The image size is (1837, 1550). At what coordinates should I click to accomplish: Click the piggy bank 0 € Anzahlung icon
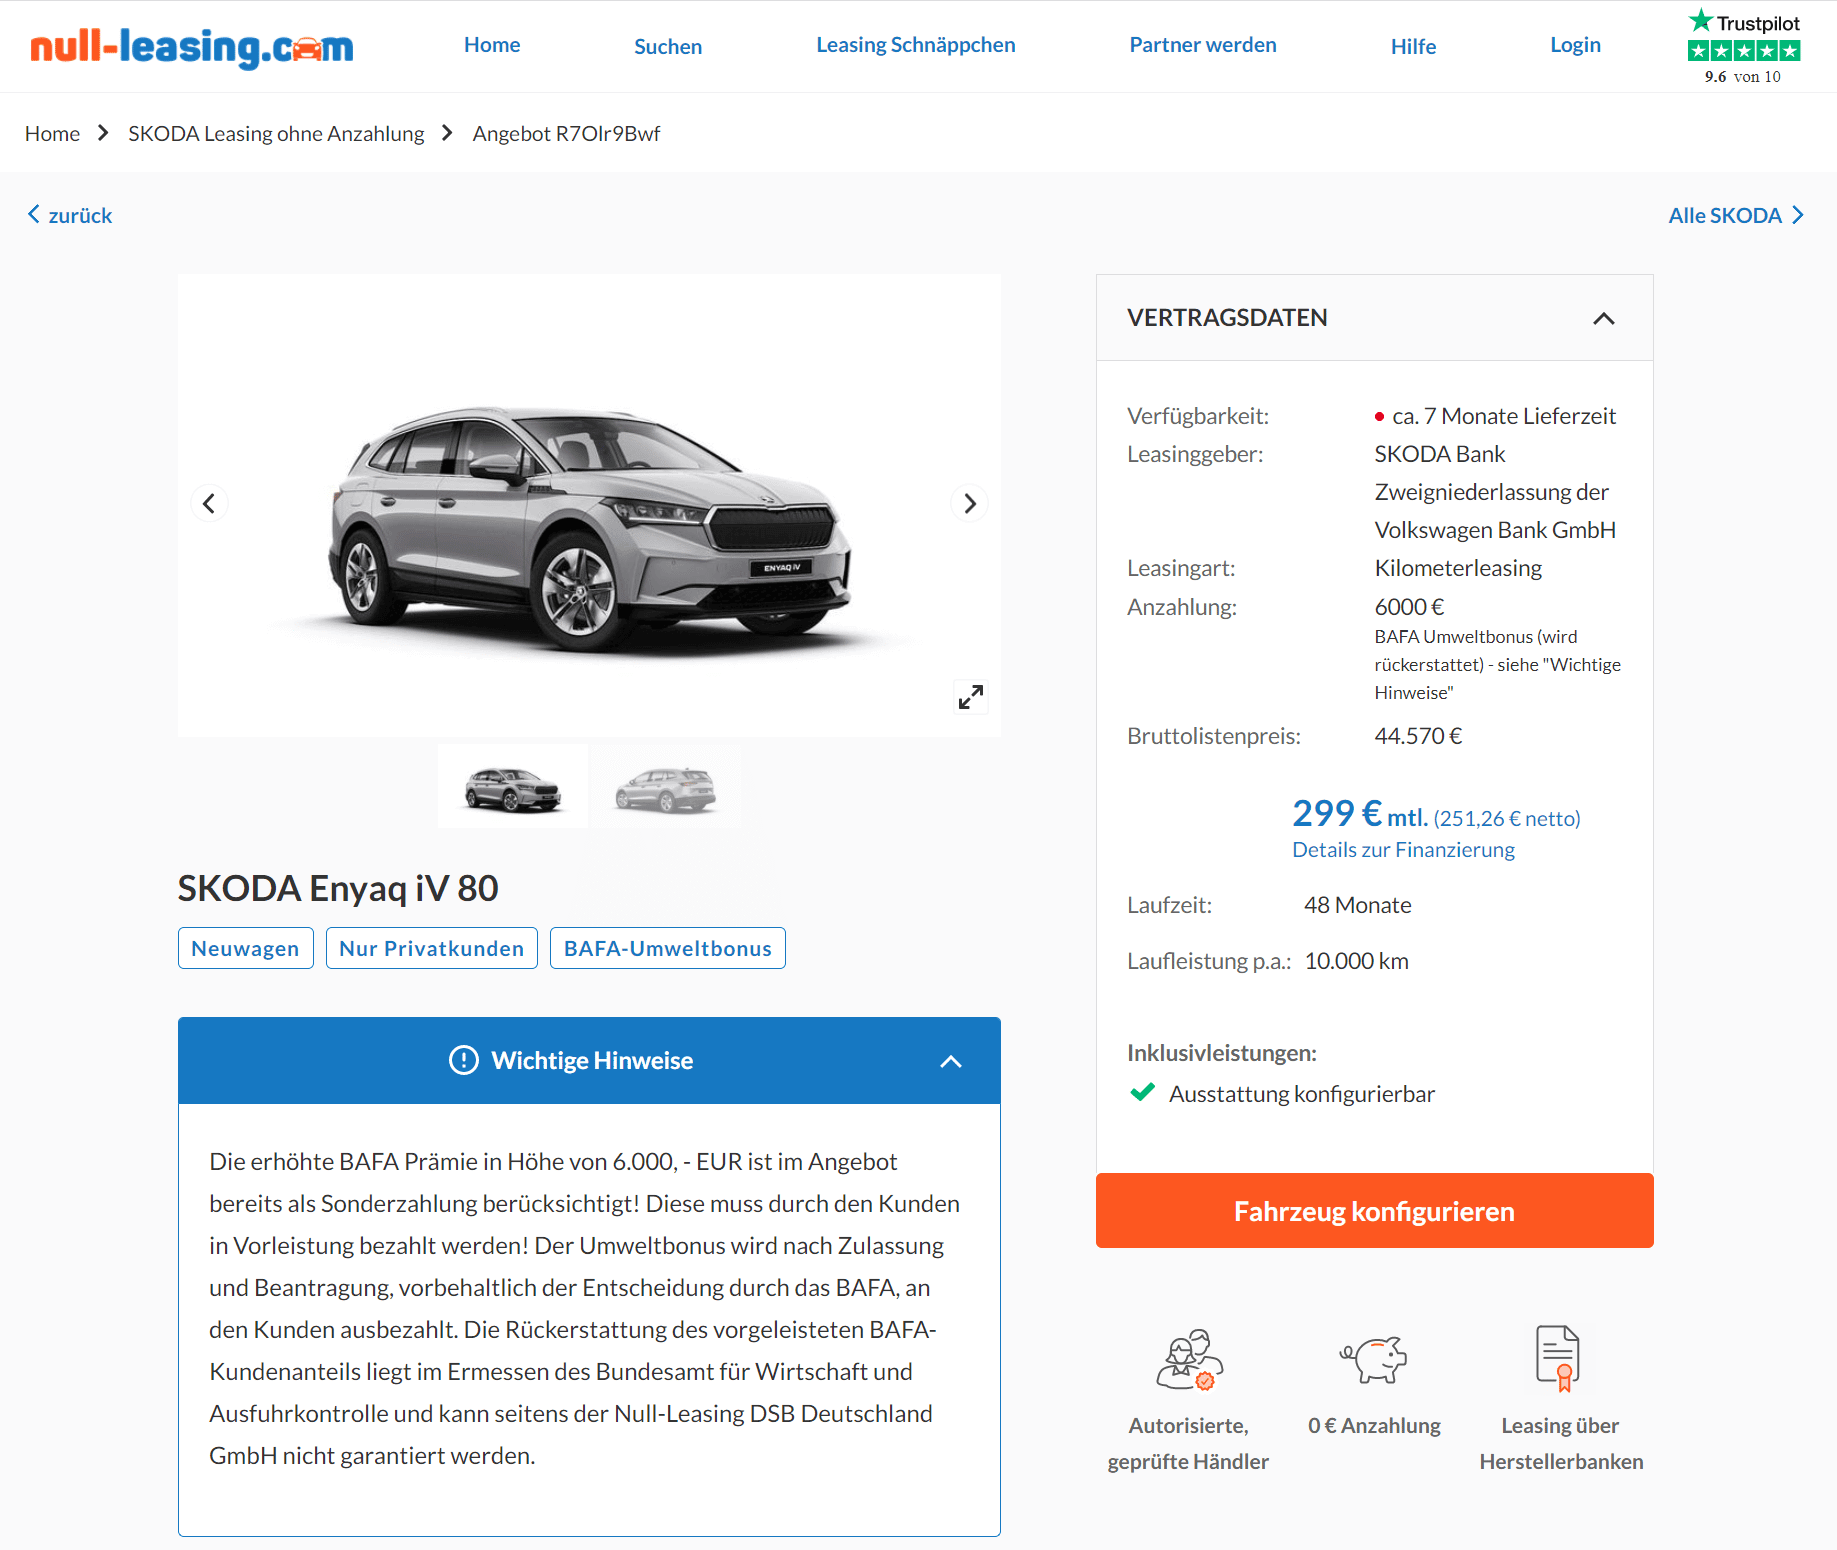[x=1373, y=1360]
